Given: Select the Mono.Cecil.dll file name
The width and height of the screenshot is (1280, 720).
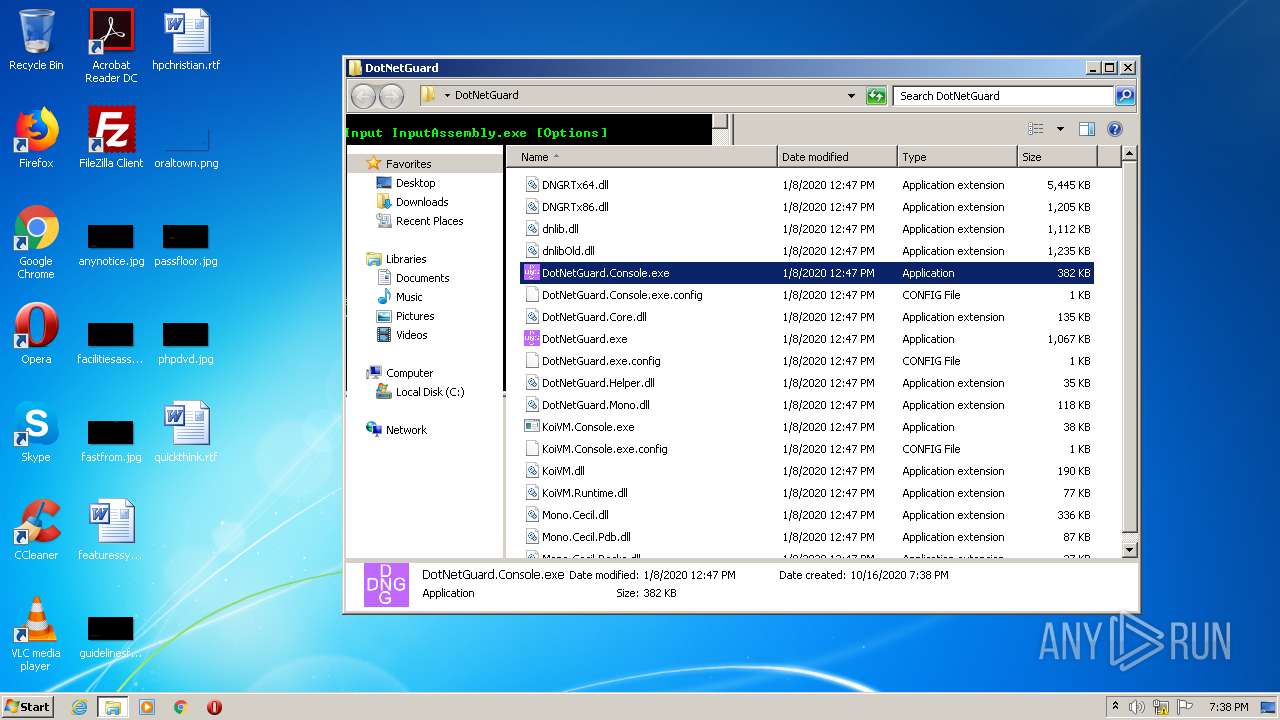Looking at the screenshot, I should [x=575, y=515].
